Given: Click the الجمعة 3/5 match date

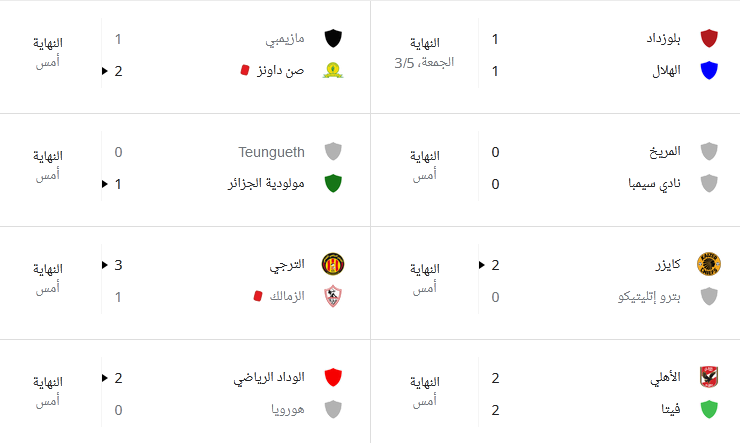Looking at the screenshot, I should [x=424, y=63].
